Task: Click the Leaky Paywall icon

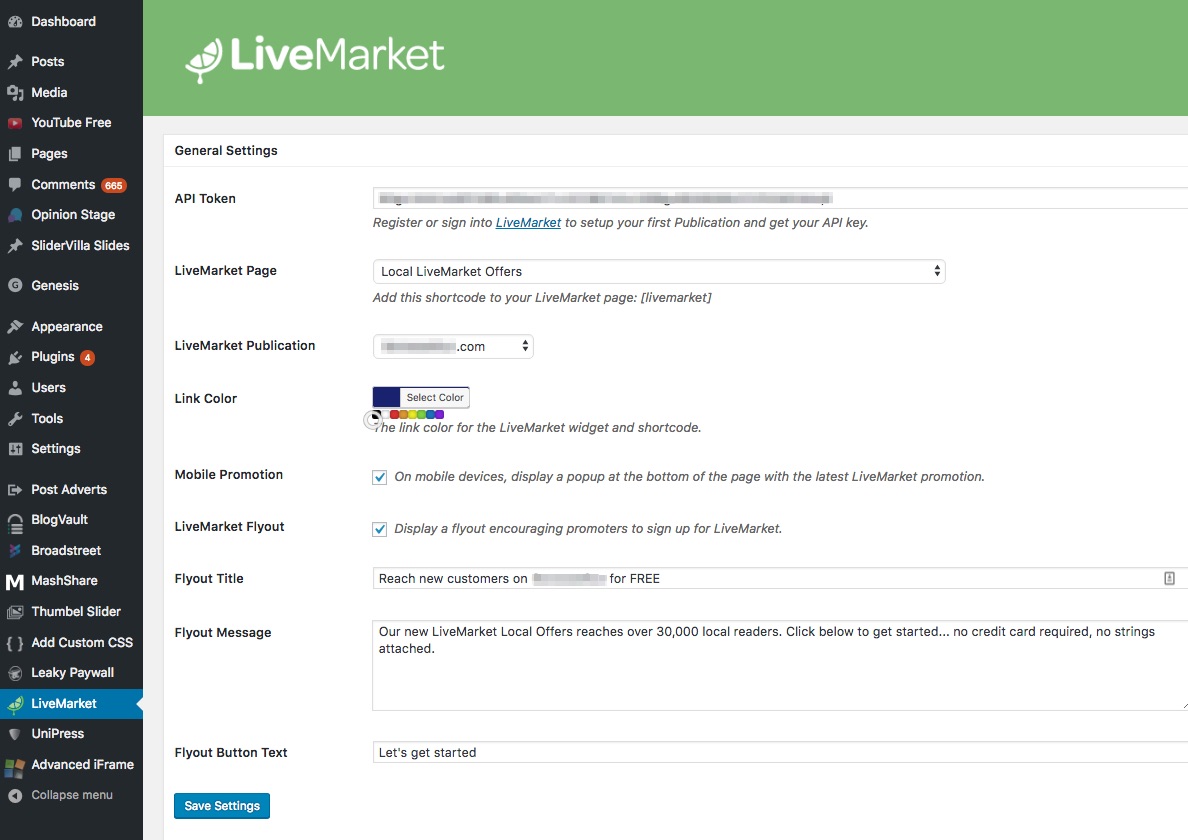Action: (x=14, y=673)
